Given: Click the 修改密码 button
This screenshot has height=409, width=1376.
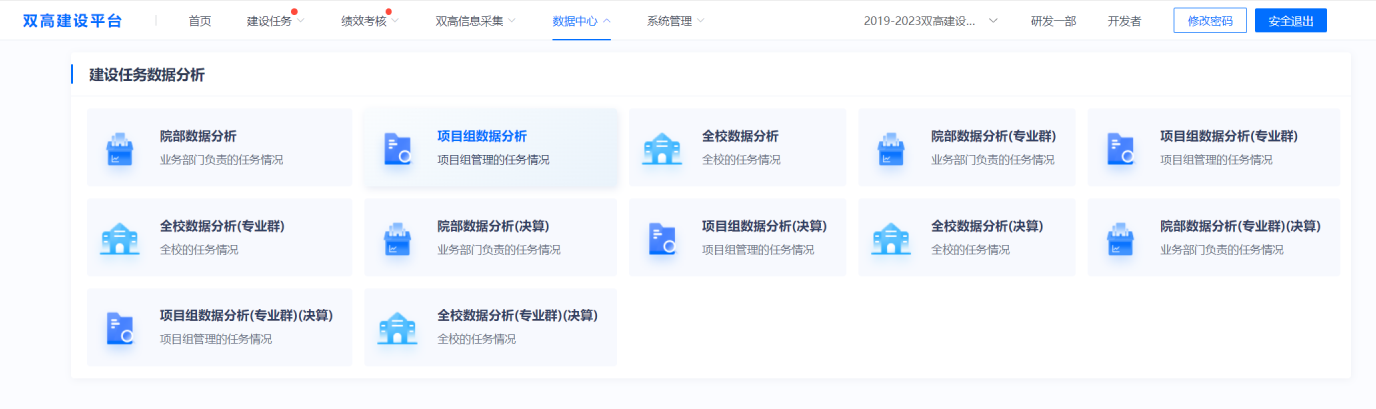Looking at the screenshot, I should [x=1209, y=21].
